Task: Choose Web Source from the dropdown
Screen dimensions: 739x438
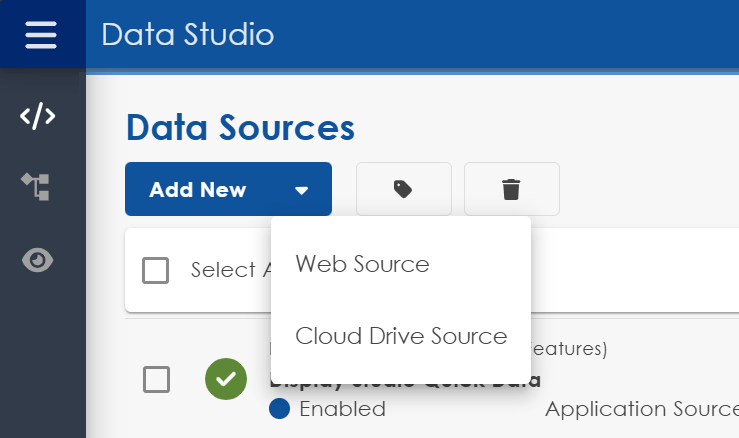Action: (362, 264)
